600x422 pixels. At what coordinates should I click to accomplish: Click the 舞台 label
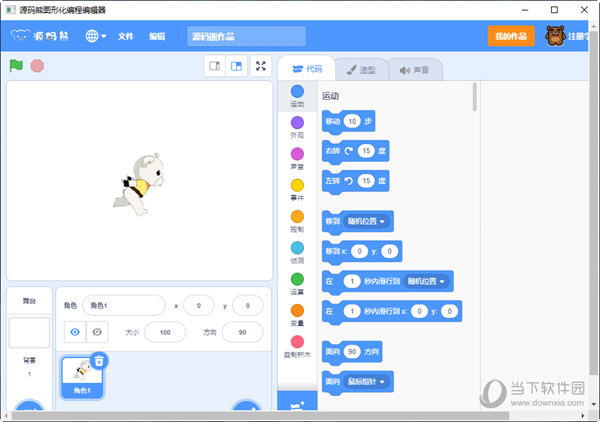tap(29, 301)
